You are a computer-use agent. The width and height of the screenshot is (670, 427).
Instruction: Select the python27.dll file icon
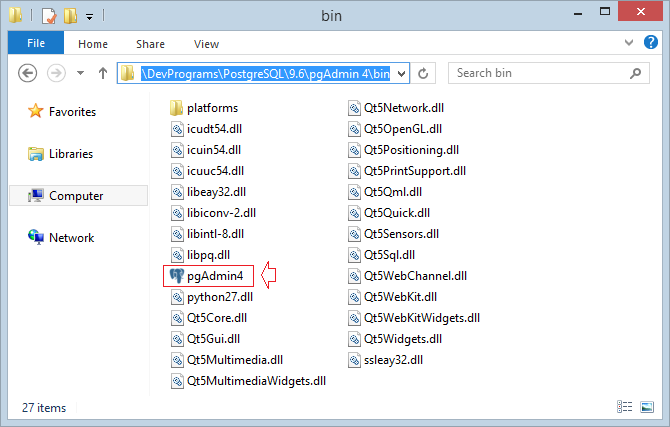click(x=177, y=297)
